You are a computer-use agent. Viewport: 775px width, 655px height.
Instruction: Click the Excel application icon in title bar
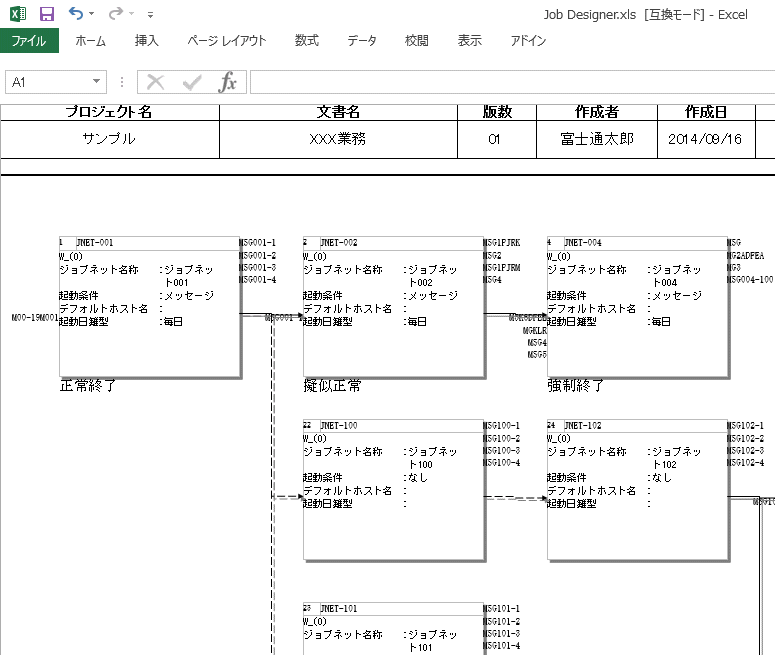pos(17,14)
